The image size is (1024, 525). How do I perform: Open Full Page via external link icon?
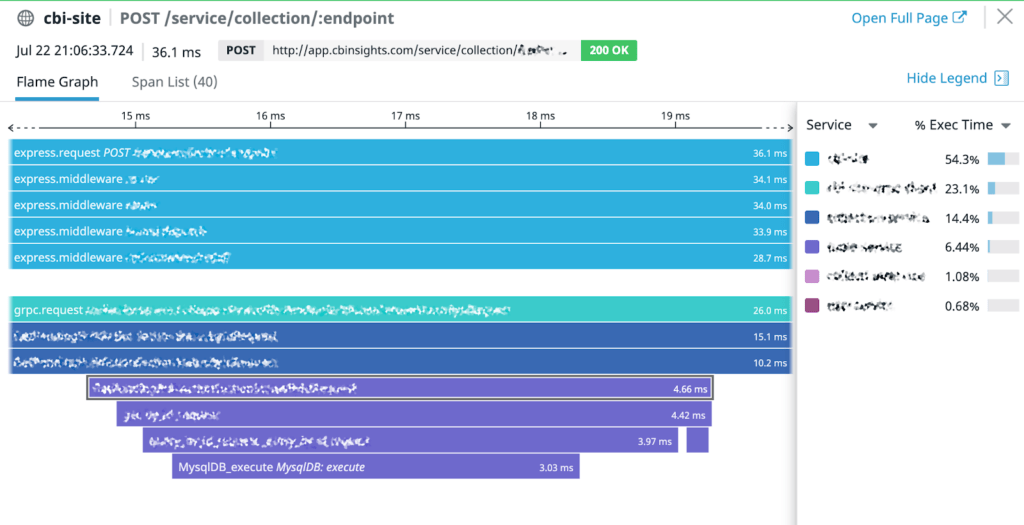click(959, 18)
